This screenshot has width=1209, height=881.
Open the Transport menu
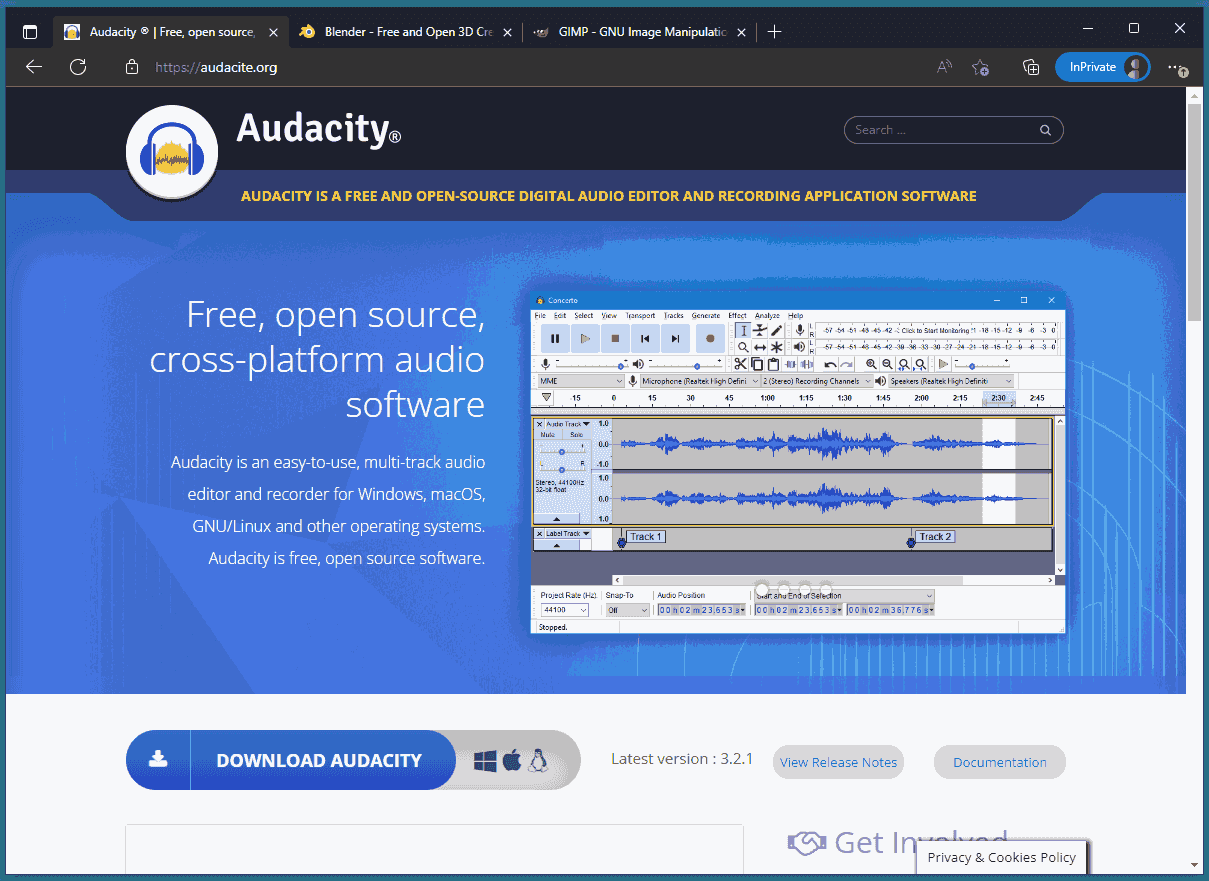[641, 315]
